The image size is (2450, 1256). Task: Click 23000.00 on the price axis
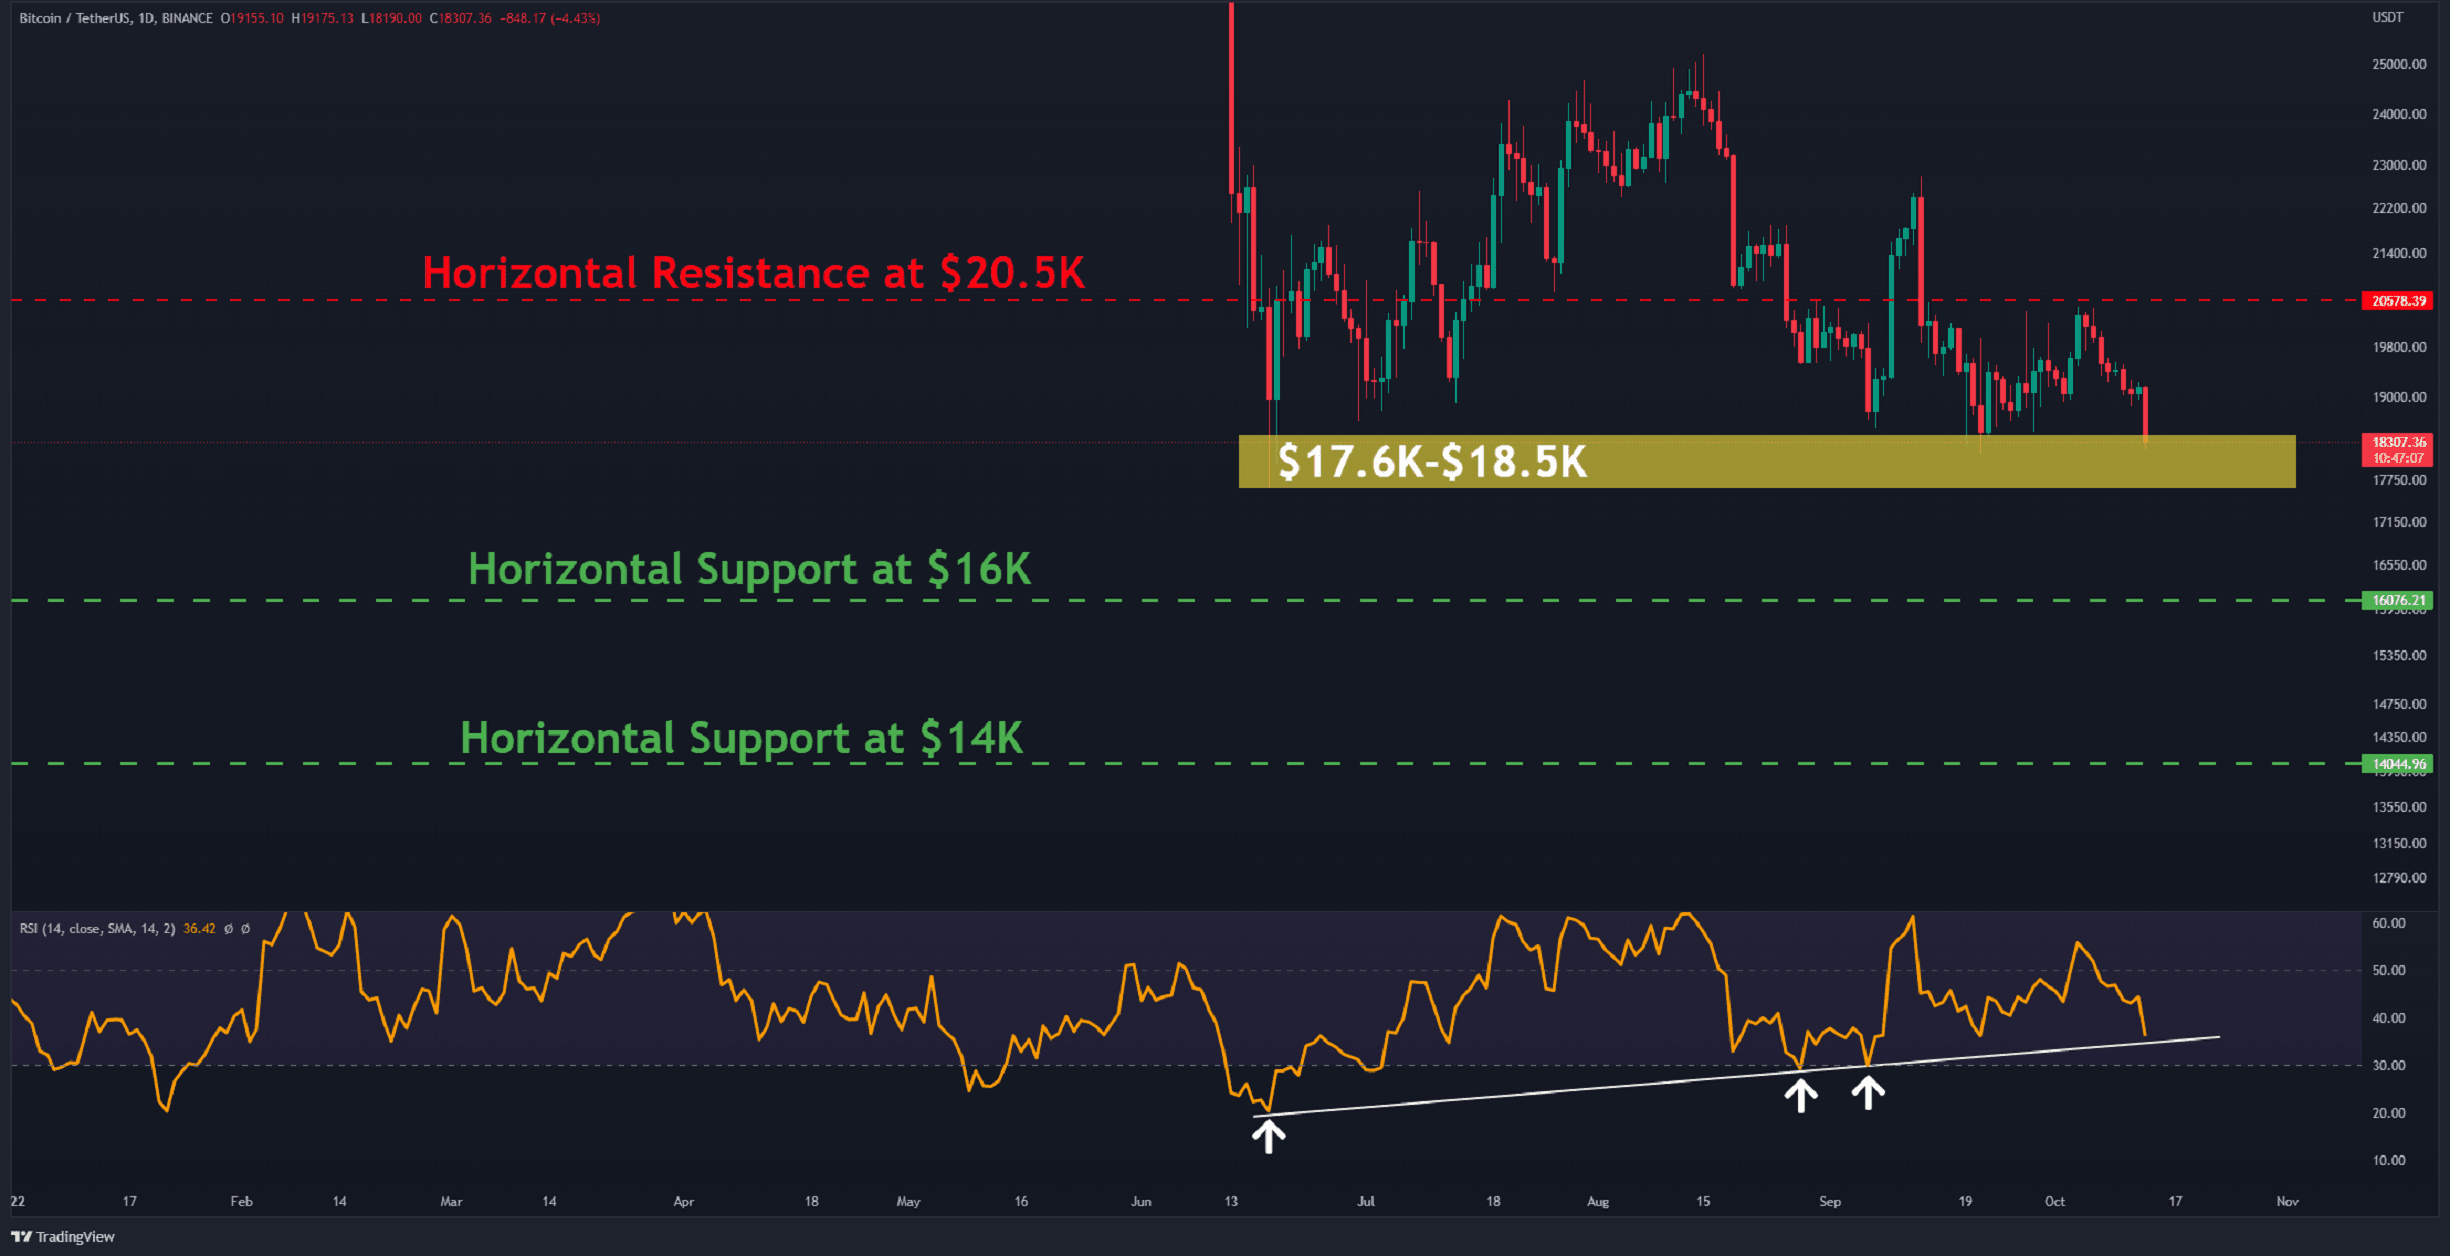pyautogui.click(x=2399, y=165)
